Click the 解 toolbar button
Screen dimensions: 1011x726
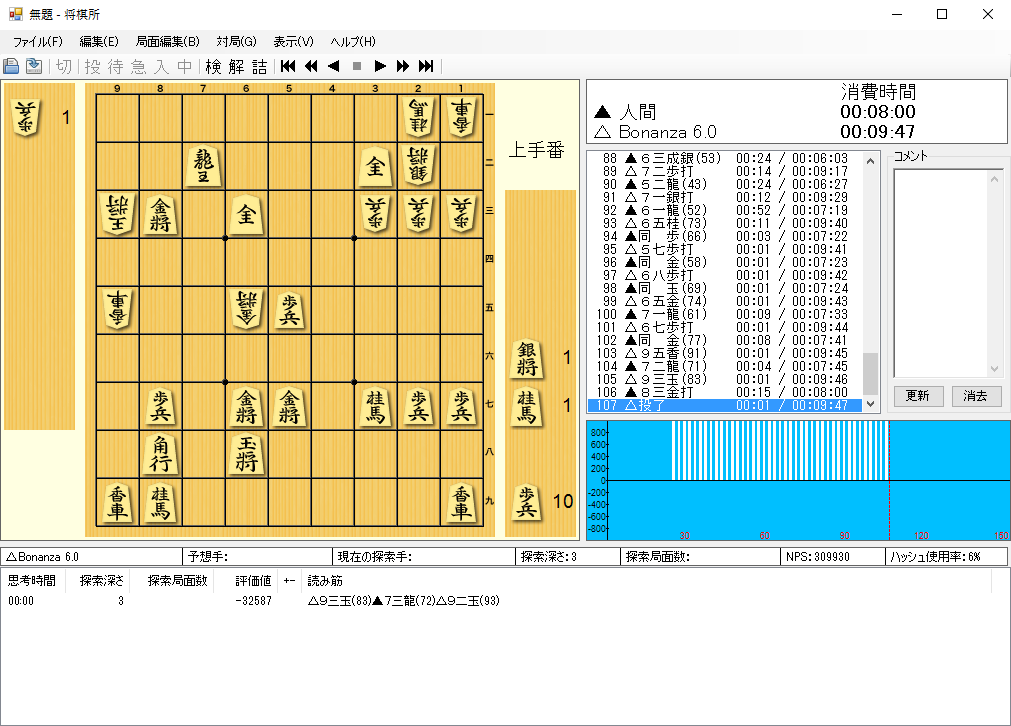click(237, 66)
